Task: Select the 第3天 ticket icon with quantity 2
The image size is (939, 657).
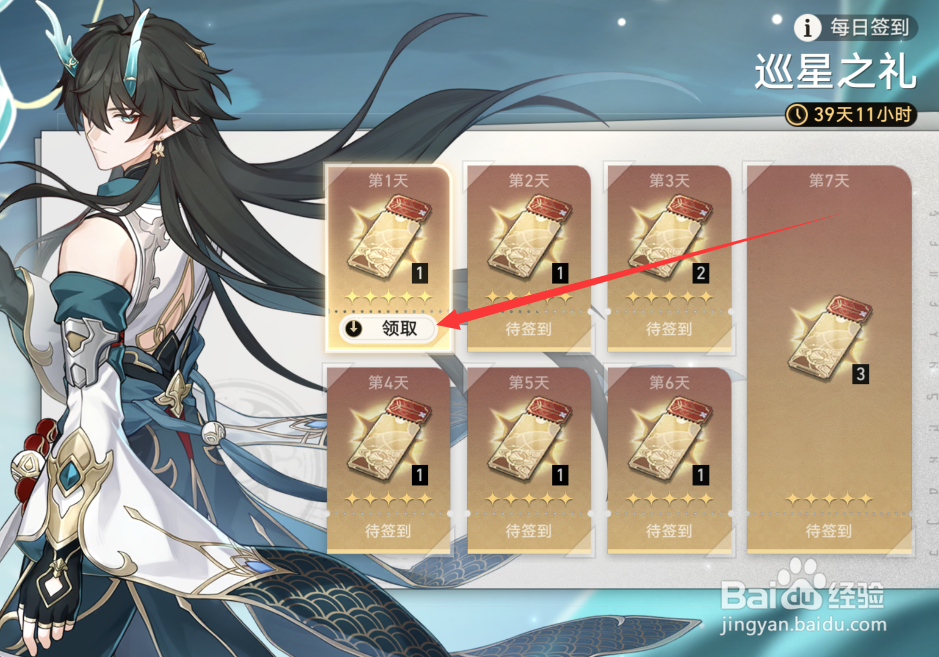Action: click(x=670, y=239)
